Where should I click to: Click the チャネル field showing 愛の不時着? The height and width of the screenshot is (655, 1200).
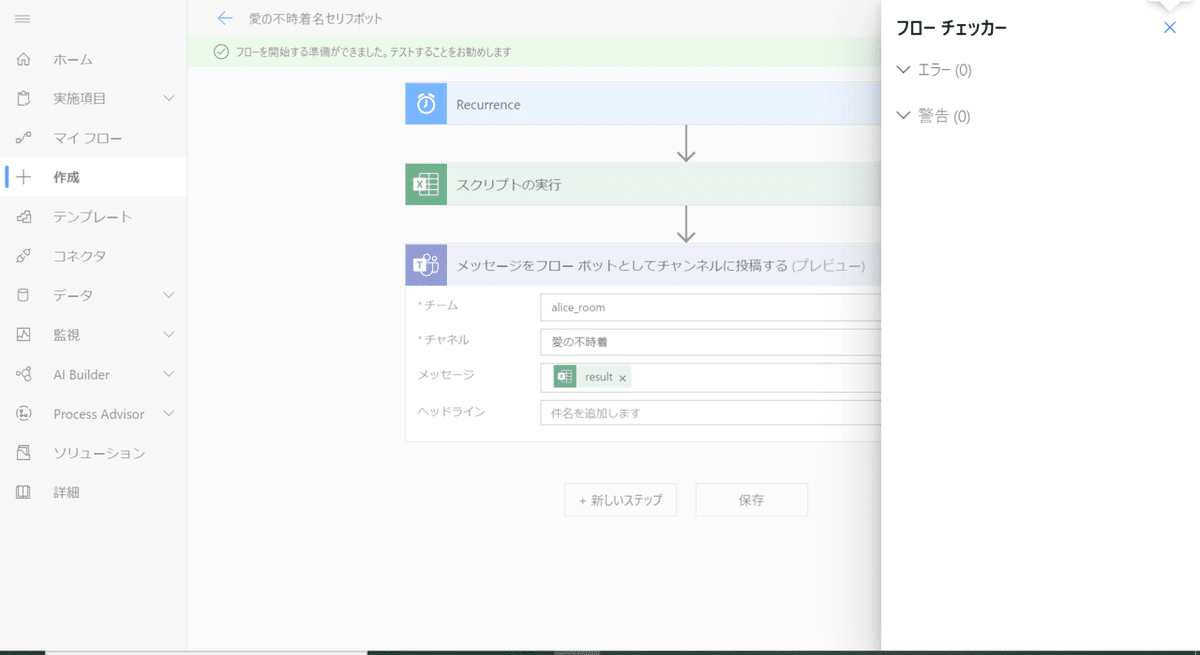click(710, 342)
